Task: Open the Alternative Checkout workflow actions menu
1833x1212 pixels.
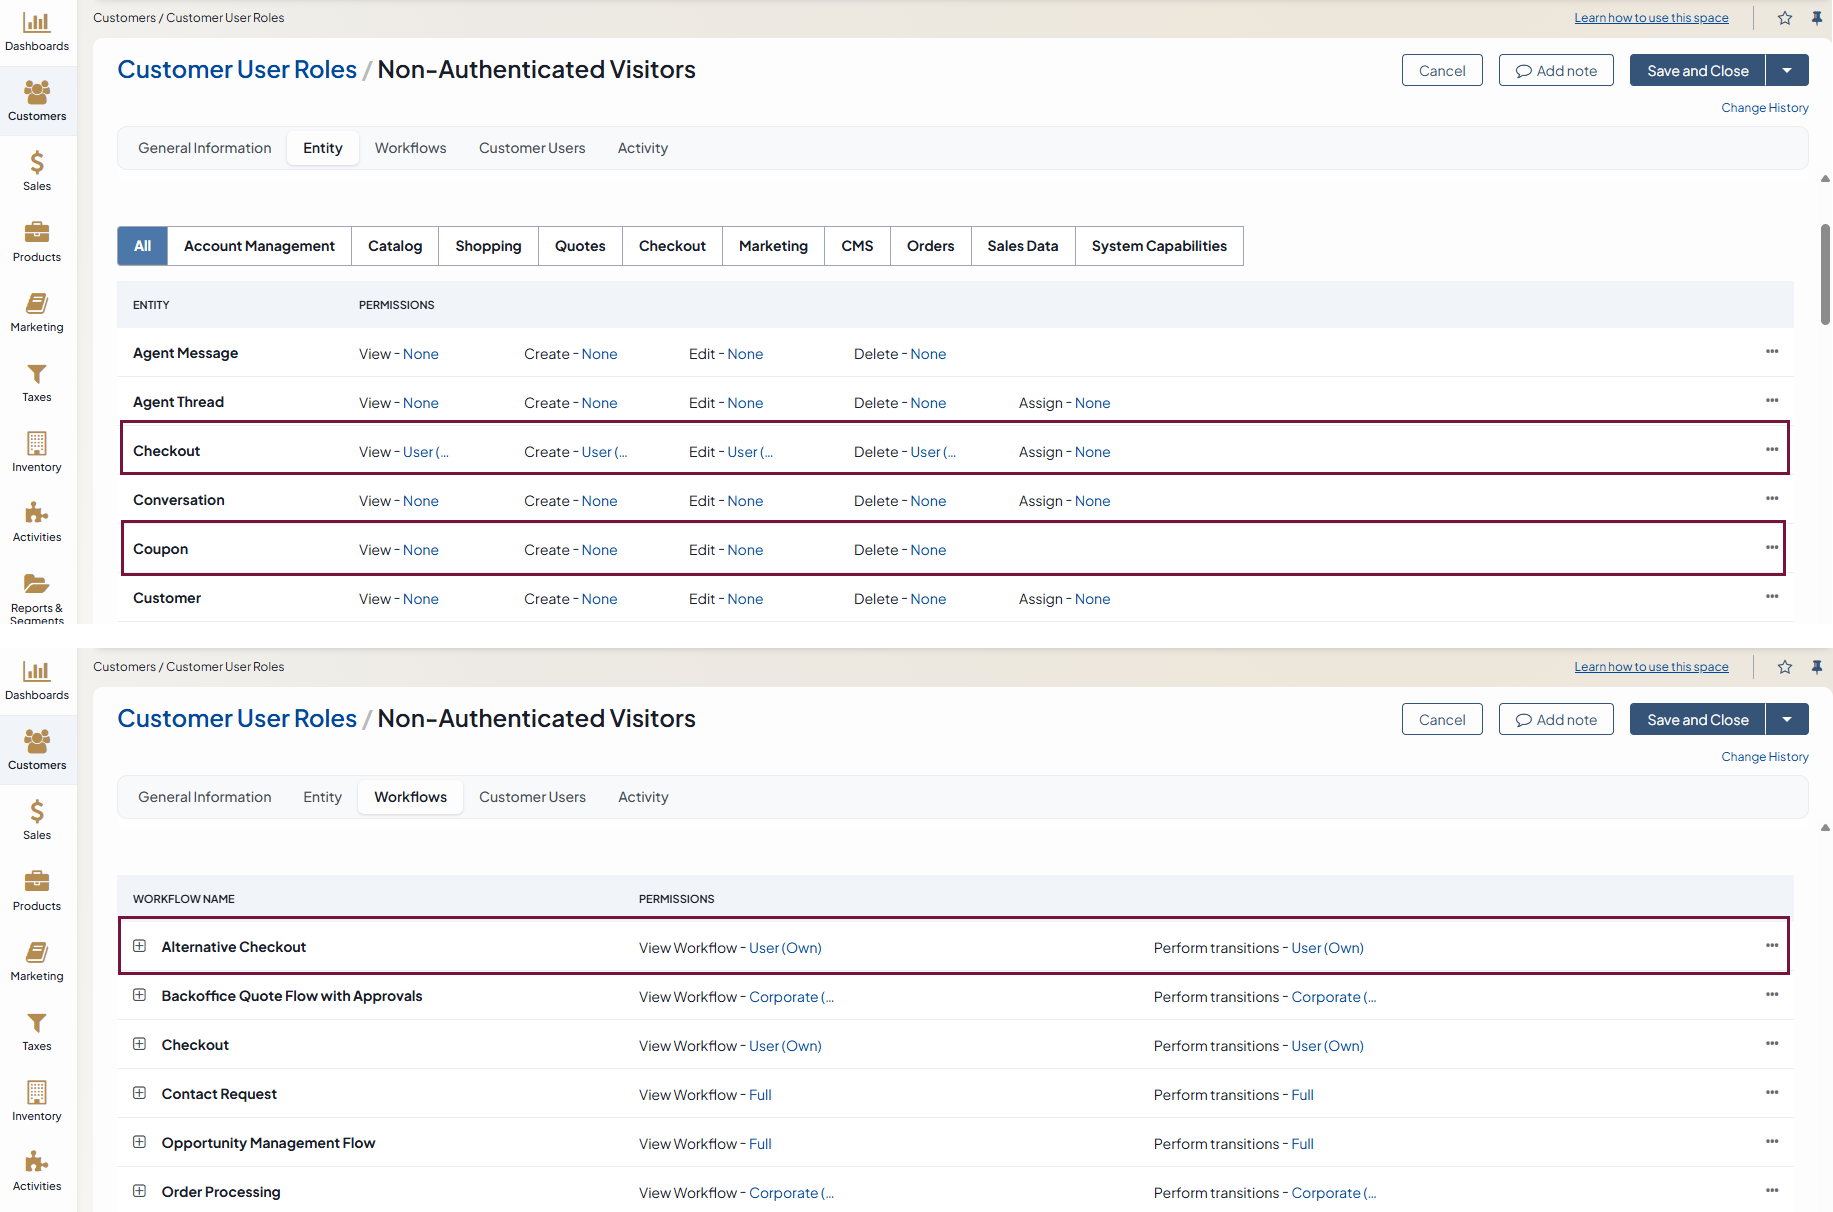Action: pos(1771,946)
